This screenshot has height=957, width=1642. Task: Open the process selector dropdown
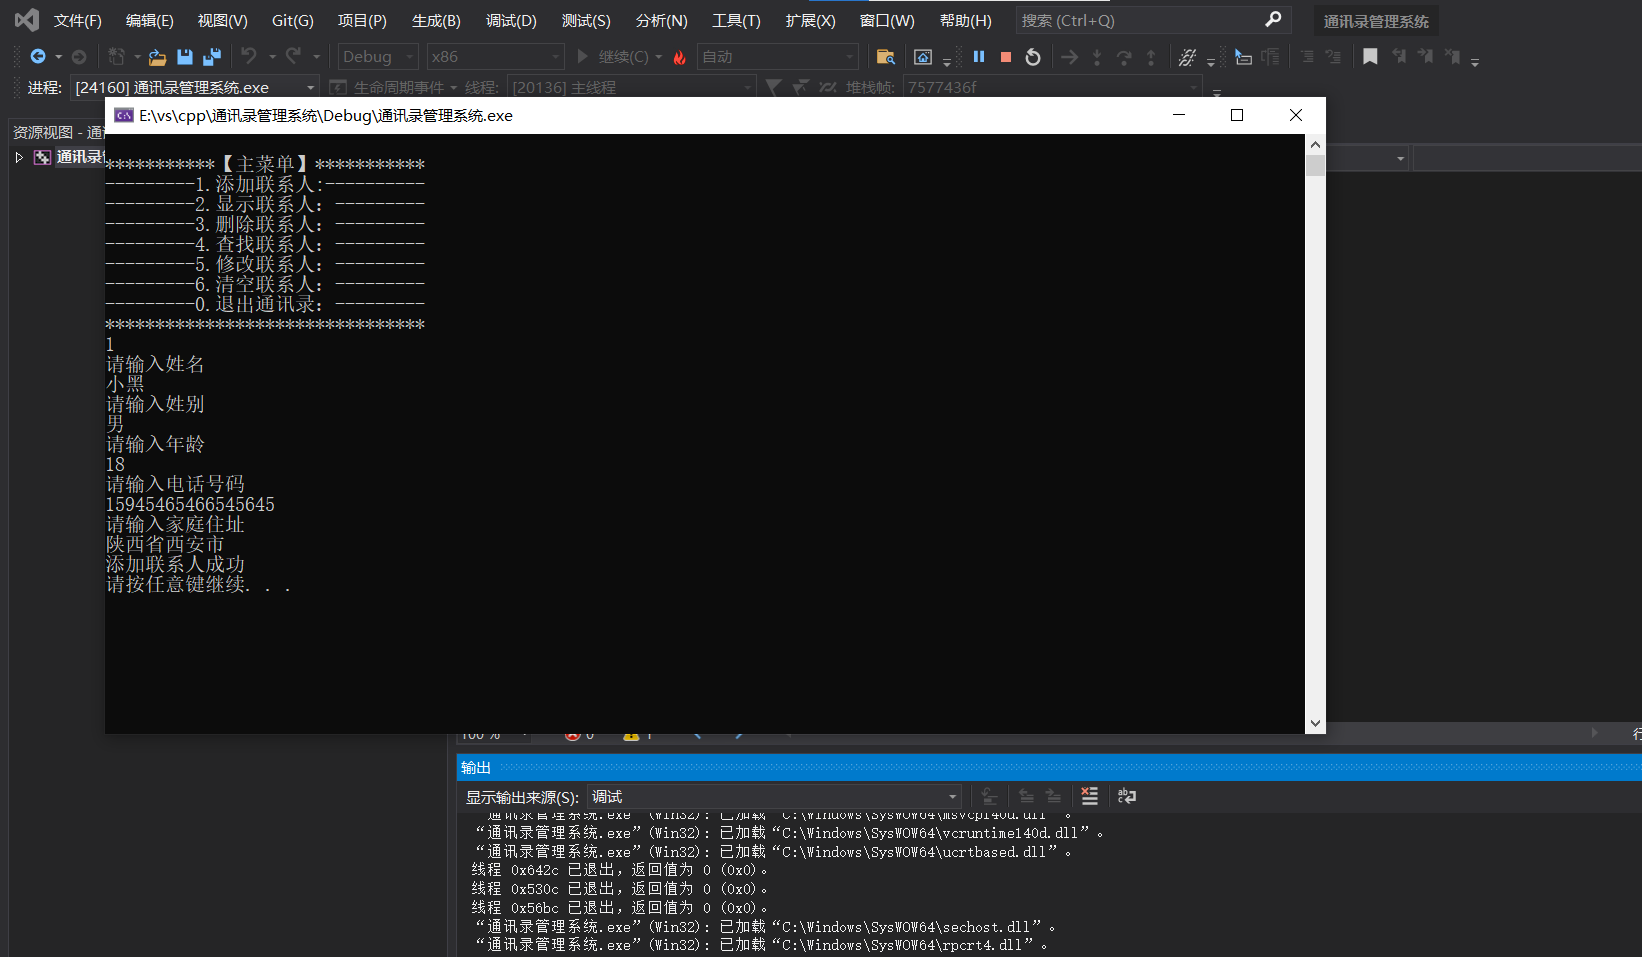pyautogui.click(x=196, y=87)
